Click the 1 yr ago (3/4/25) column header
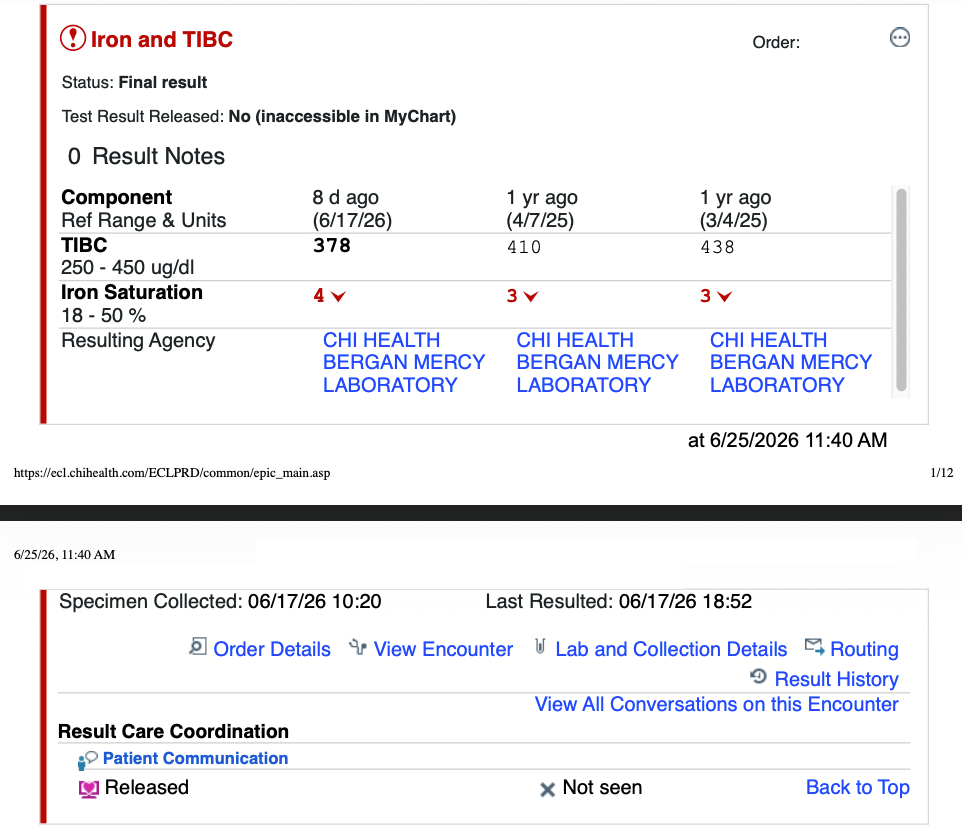962x827 pixels. 736,209
